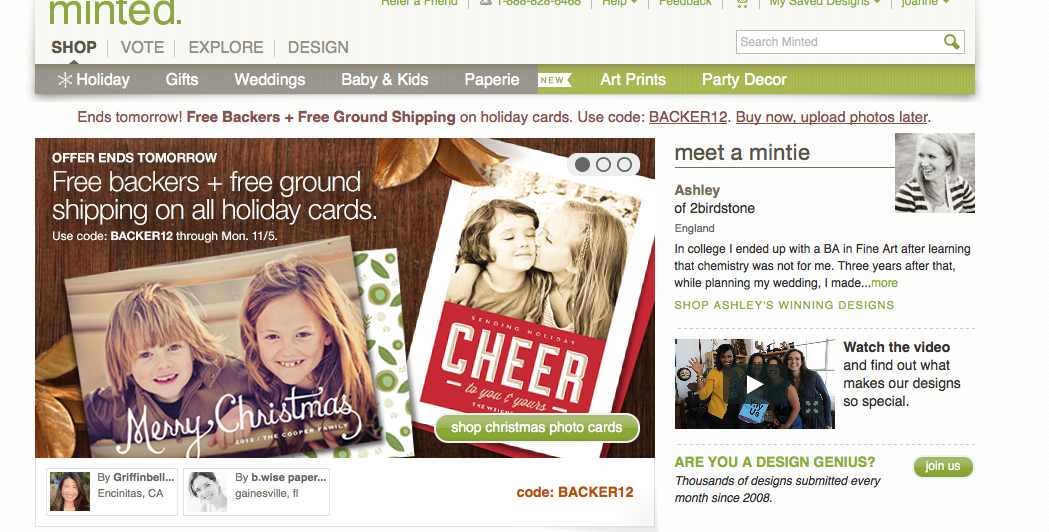Click shop christmas photo cards button
Viewport: 1049px width, 532px height.
tap(537, 428)
